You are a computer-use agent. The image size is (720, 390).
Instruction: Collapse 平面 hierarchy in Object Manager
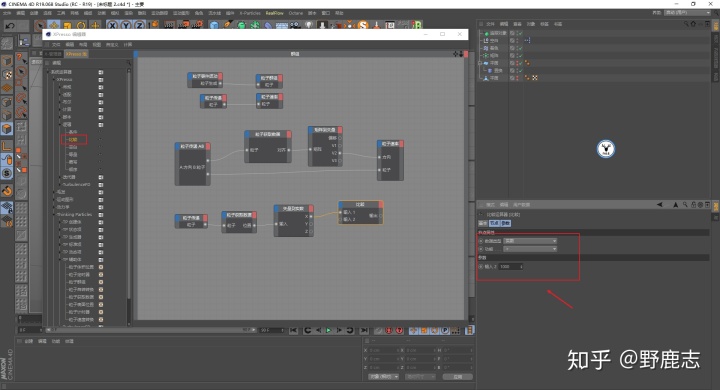pos(480,63)
